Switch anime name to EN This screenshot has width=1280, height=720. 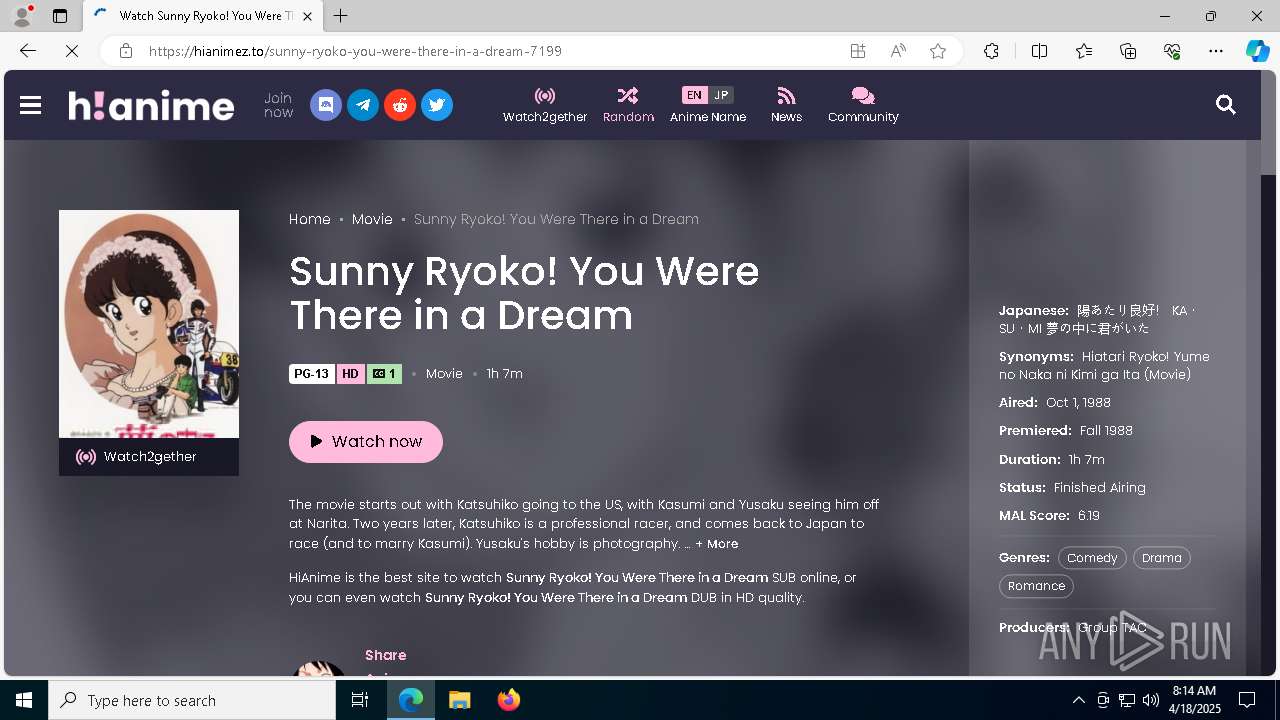[x=694, y=95]
